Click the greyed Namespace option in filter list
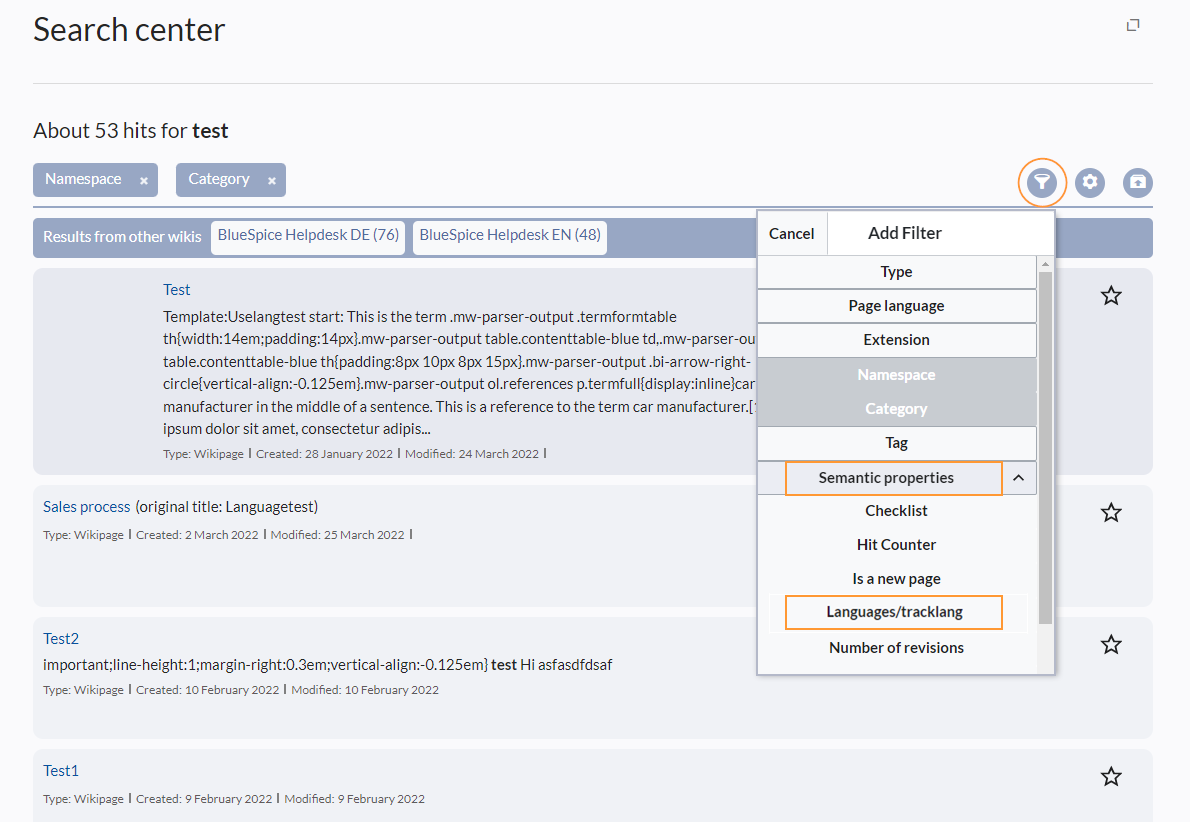 click(x=896, y=375)
